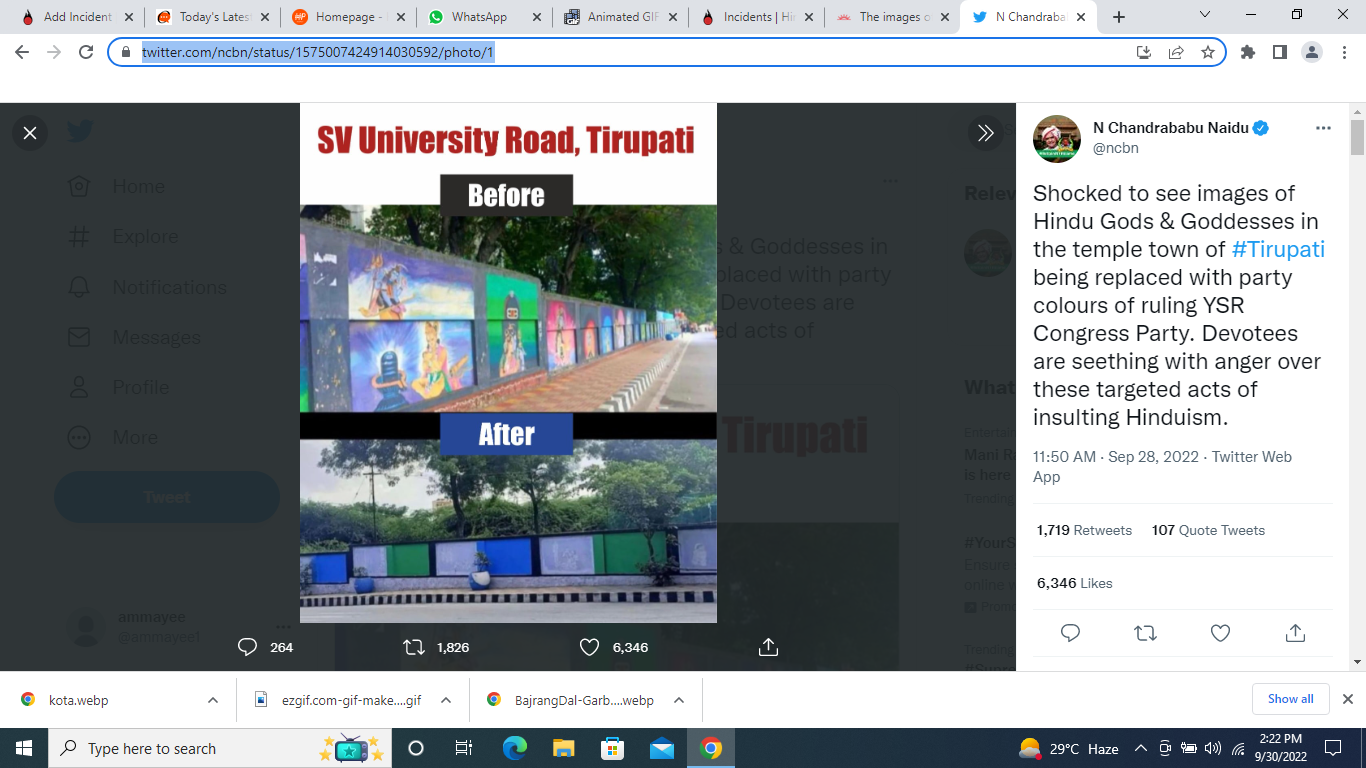1366x768 pixels.
Task: Open Microsoft Store from the taskbar
Action: [612, 748]
